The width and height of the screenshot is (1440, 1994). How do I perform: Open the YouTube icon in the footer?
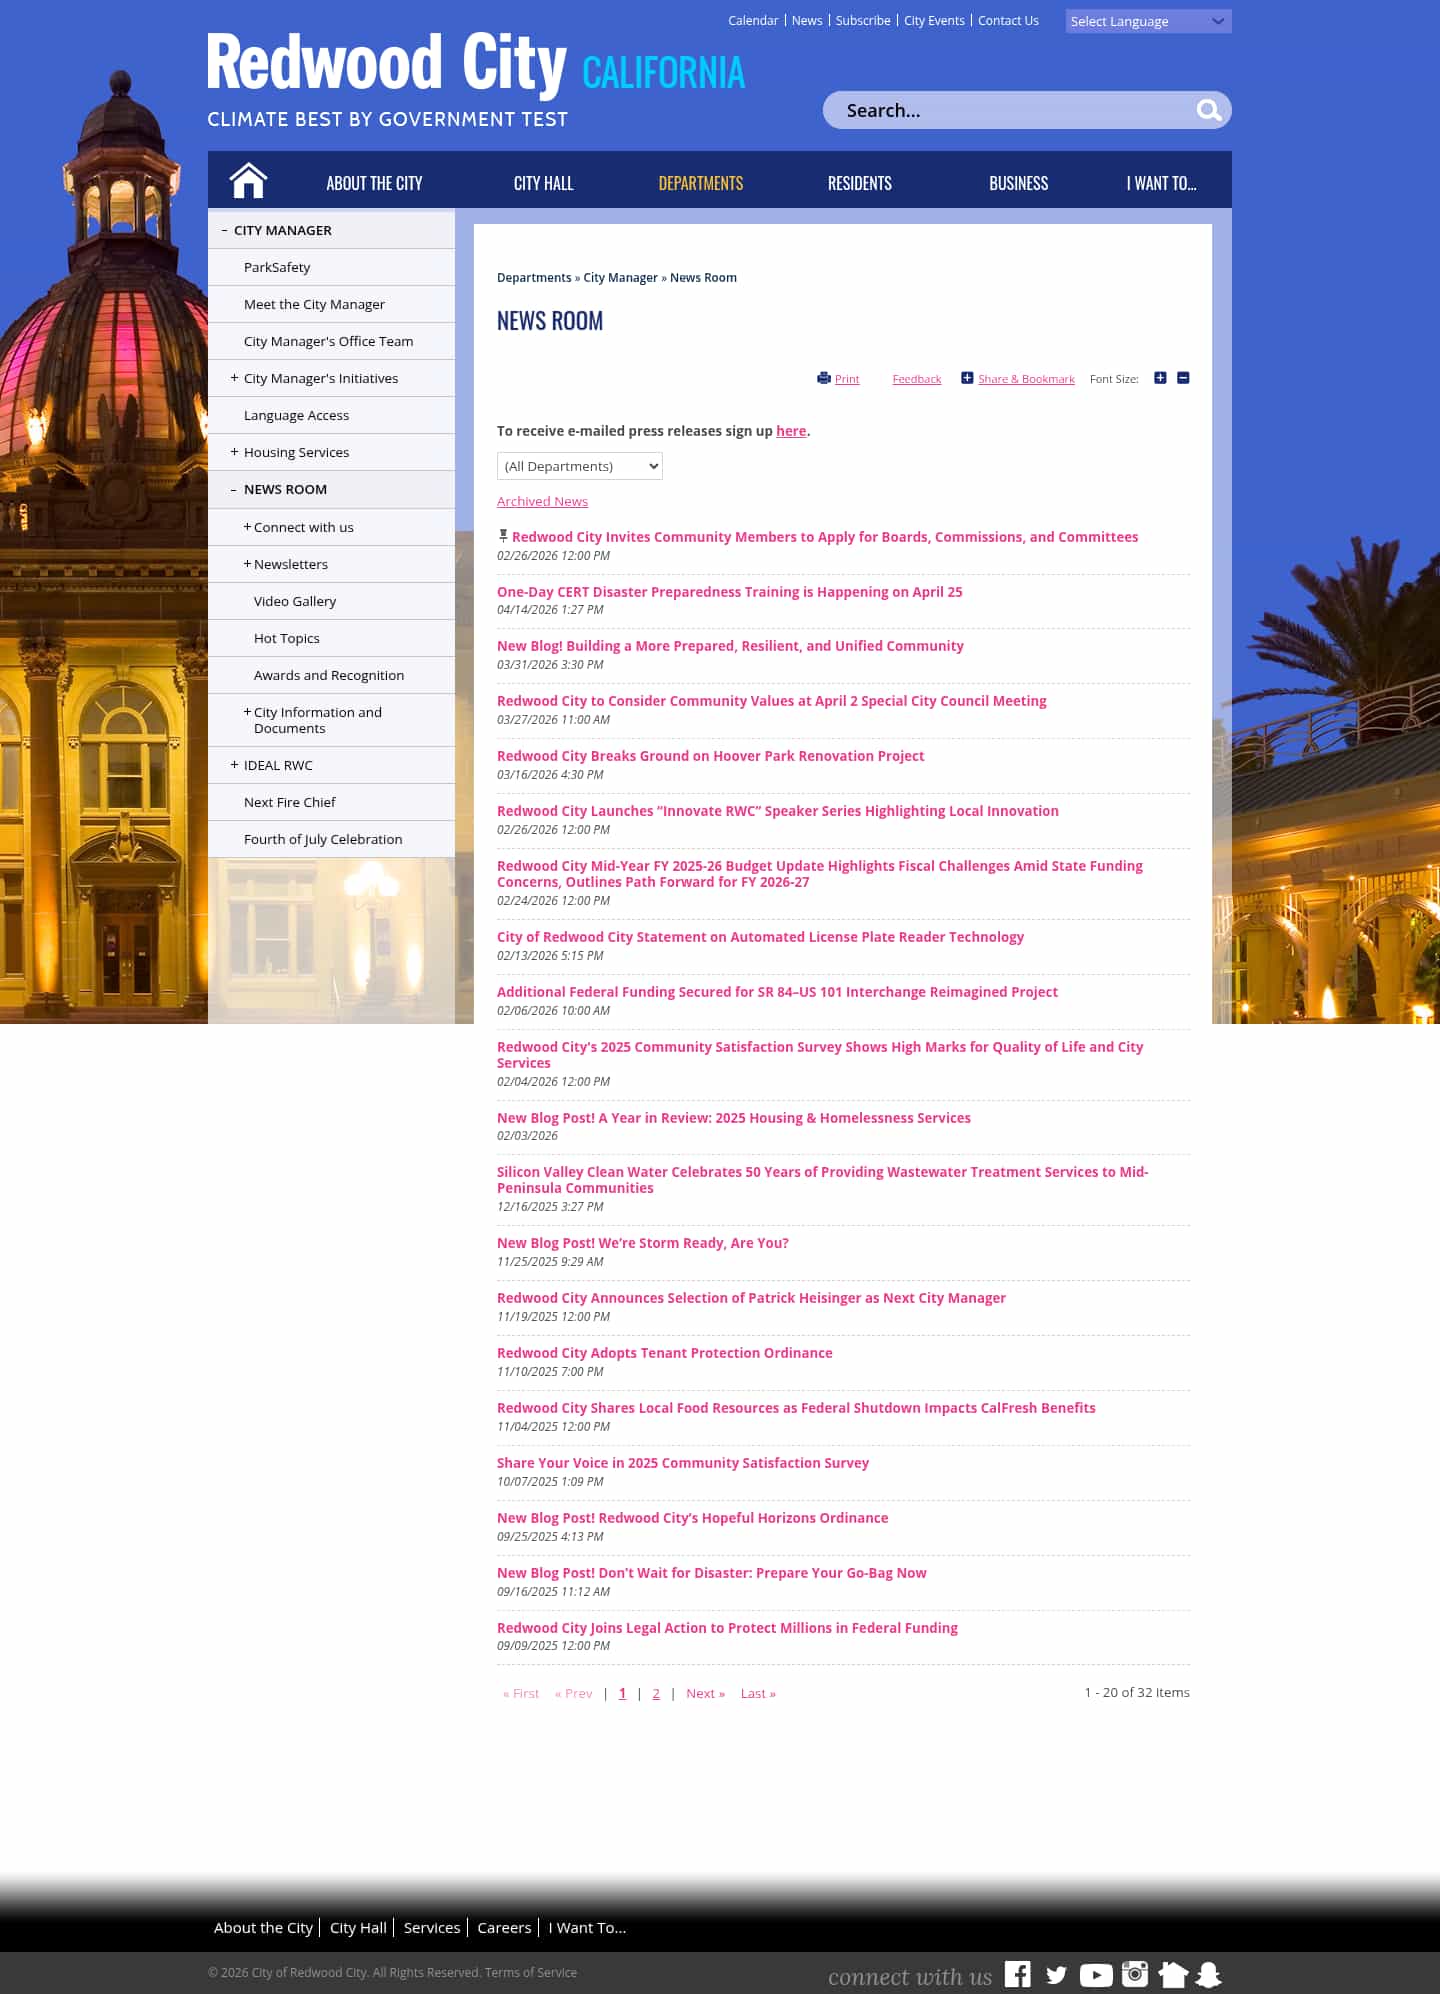click(1096, 1975)
